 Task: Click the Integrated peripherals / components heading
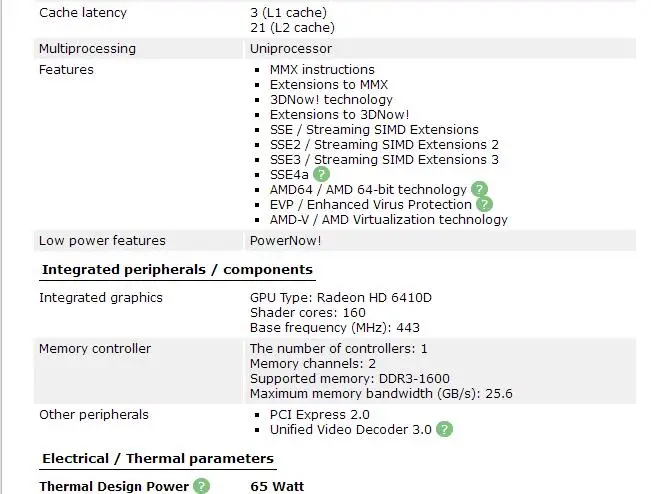177,270
